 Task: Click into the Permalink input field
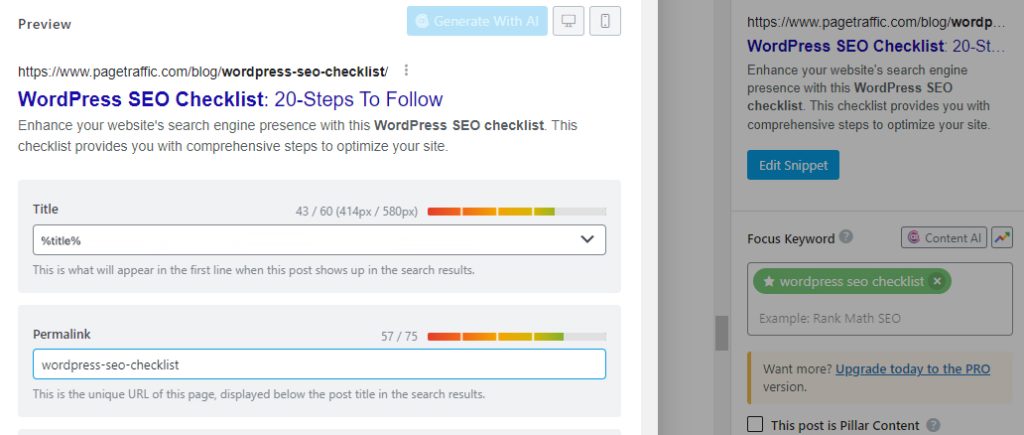(x=319, y=364)
